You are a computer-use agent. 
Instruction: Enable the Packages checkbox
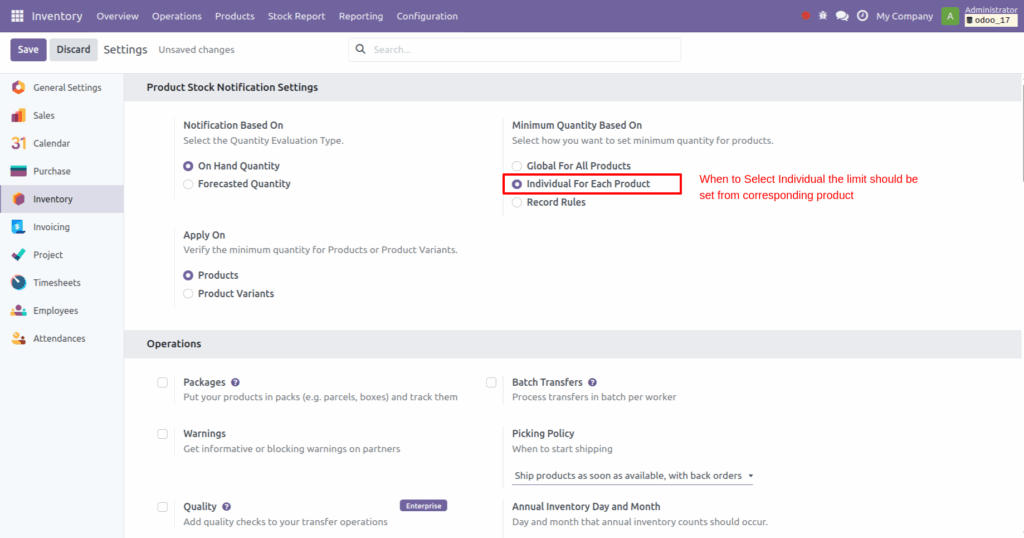coord(163,383)
